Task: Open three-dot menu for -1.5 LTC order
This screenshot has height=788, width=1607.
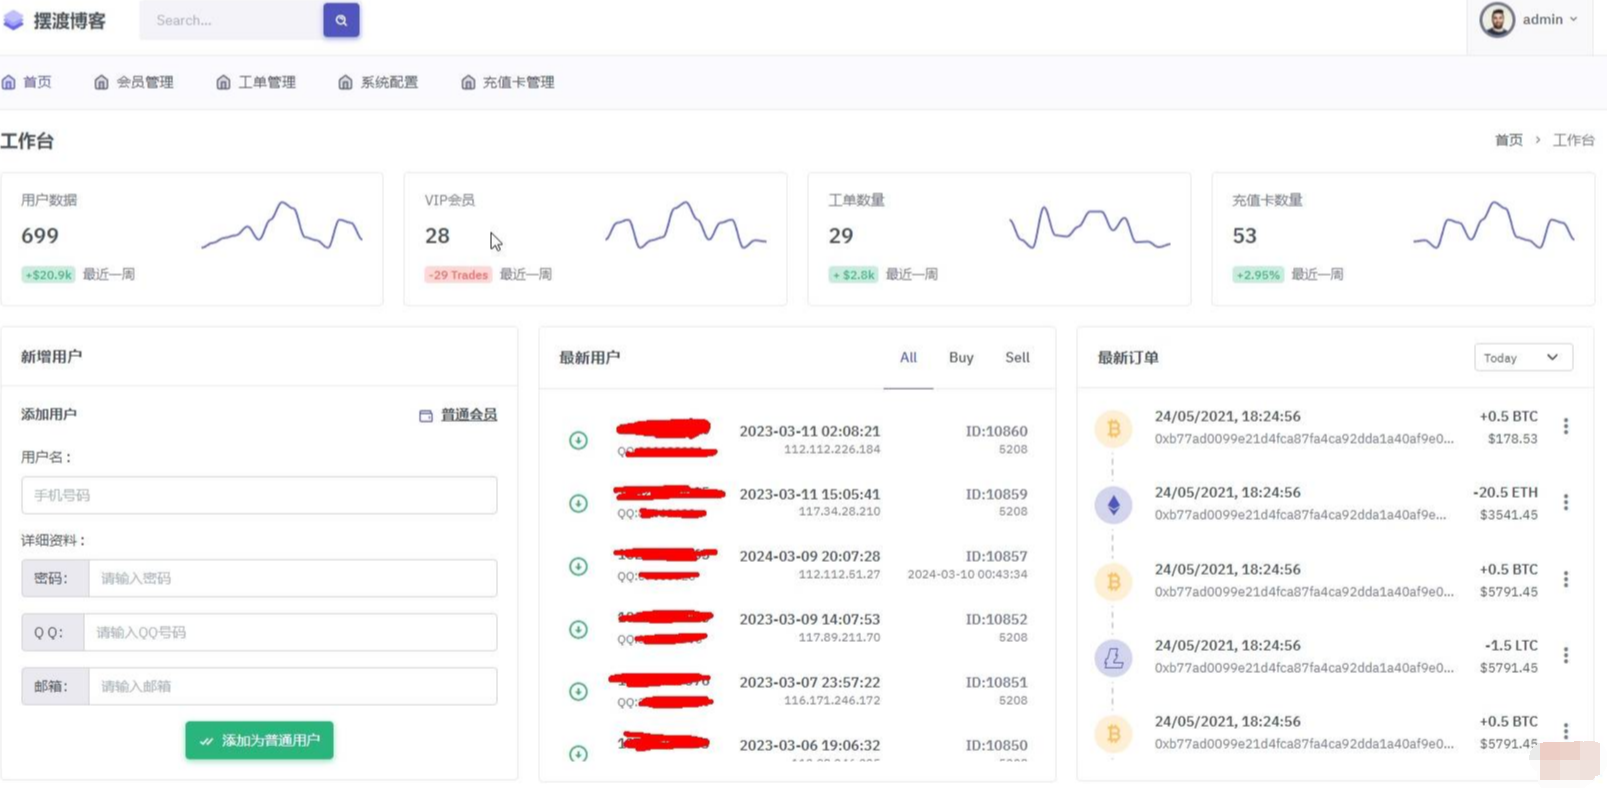Action: click(x=1566, y=655)
